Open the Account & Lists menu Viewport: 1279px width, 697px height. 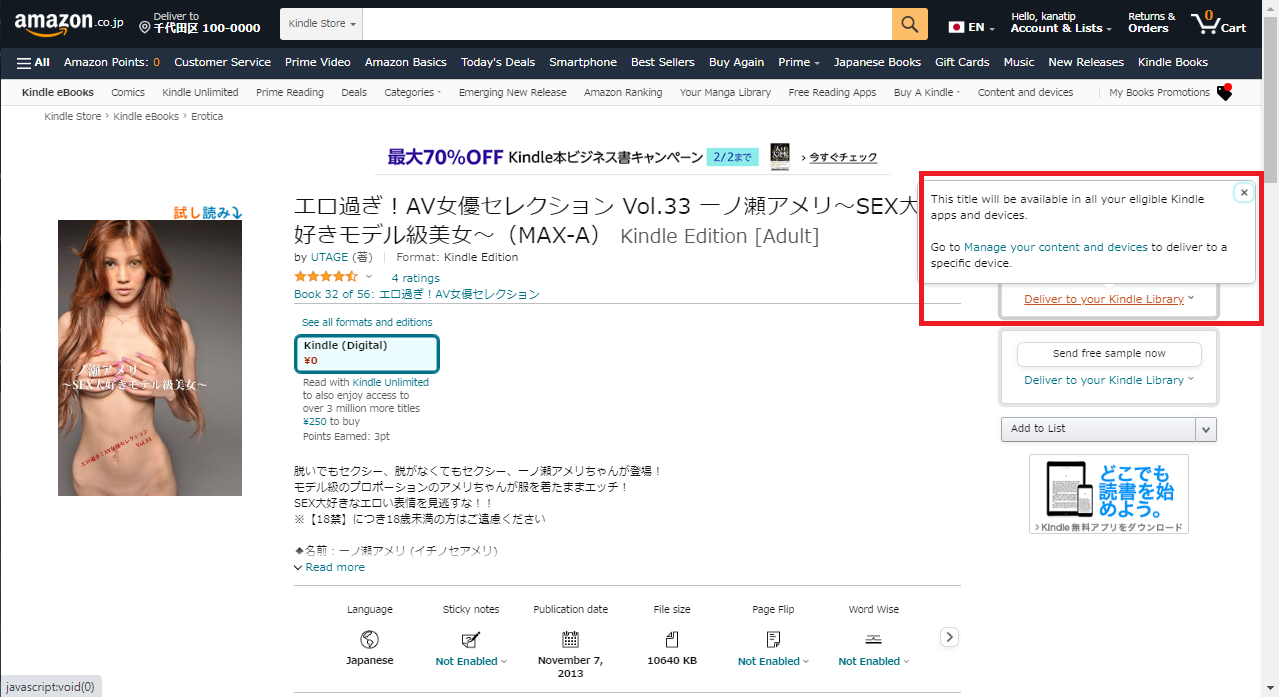click(x=1061, y=23)
